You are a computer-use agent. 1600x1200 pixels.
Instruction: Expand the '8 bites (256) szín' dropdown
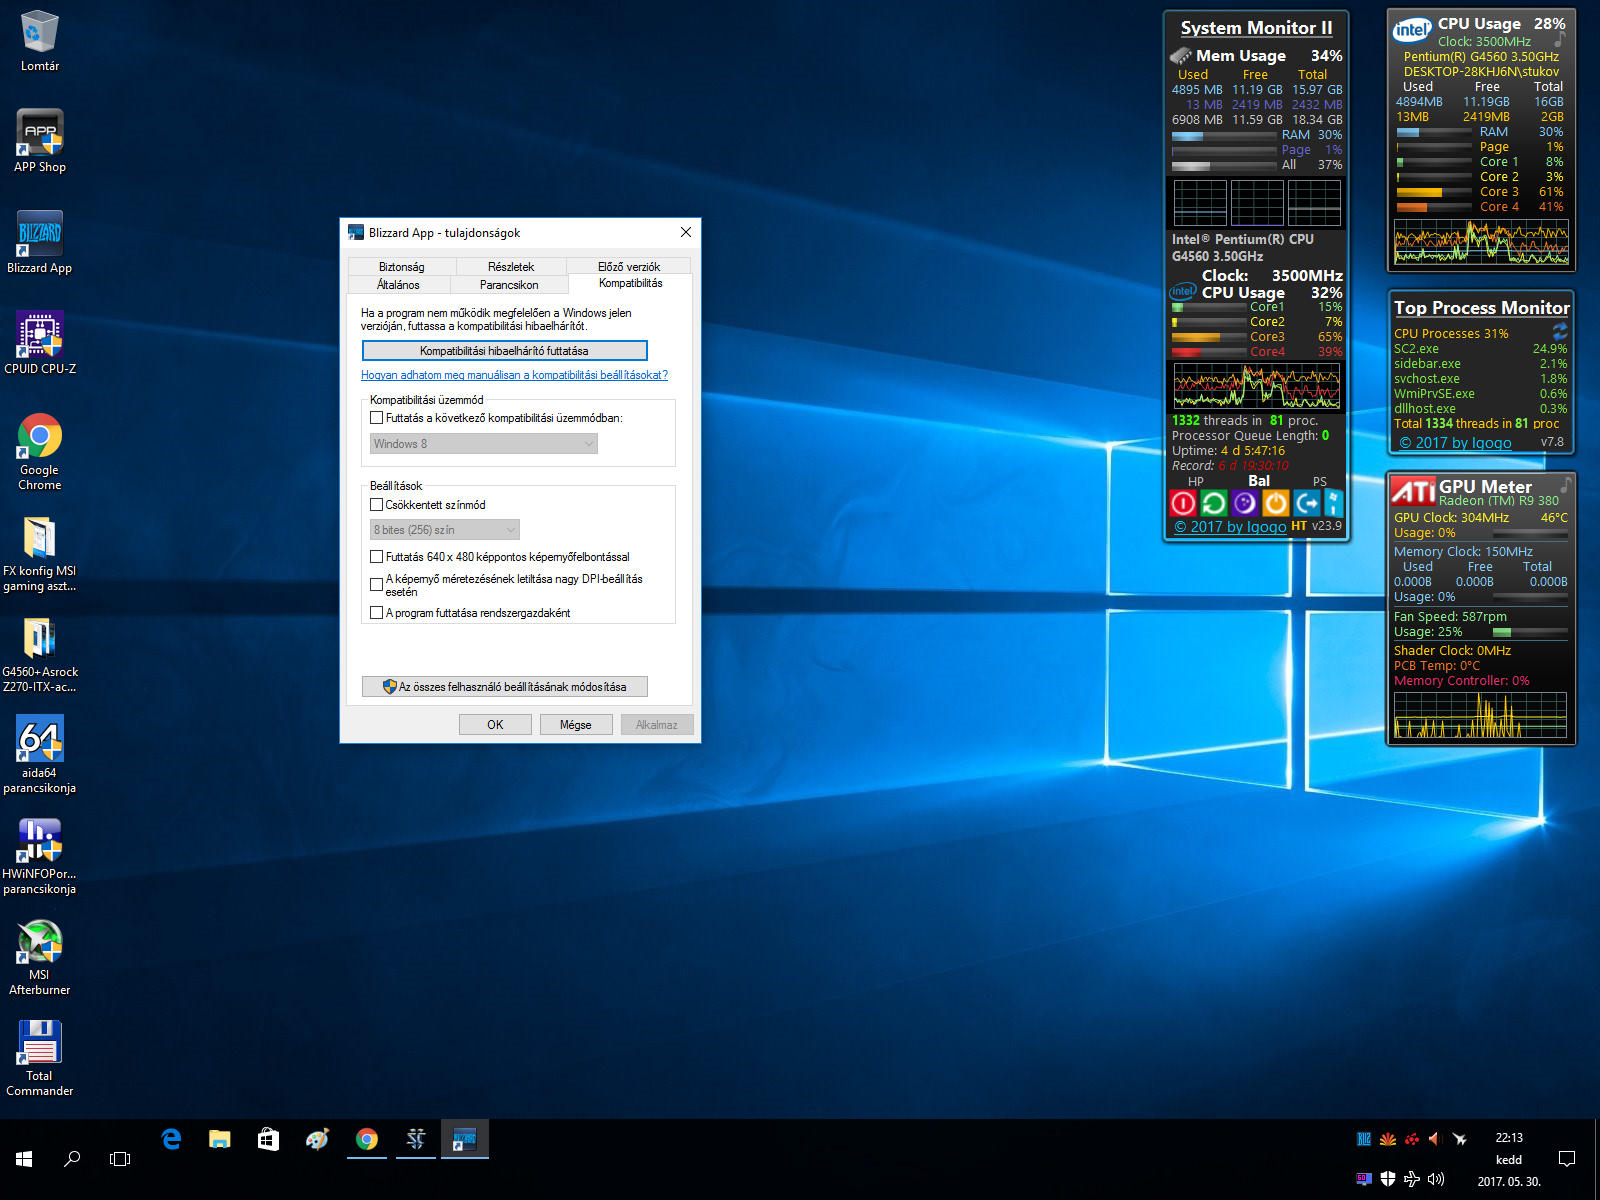tap(445, 530)
